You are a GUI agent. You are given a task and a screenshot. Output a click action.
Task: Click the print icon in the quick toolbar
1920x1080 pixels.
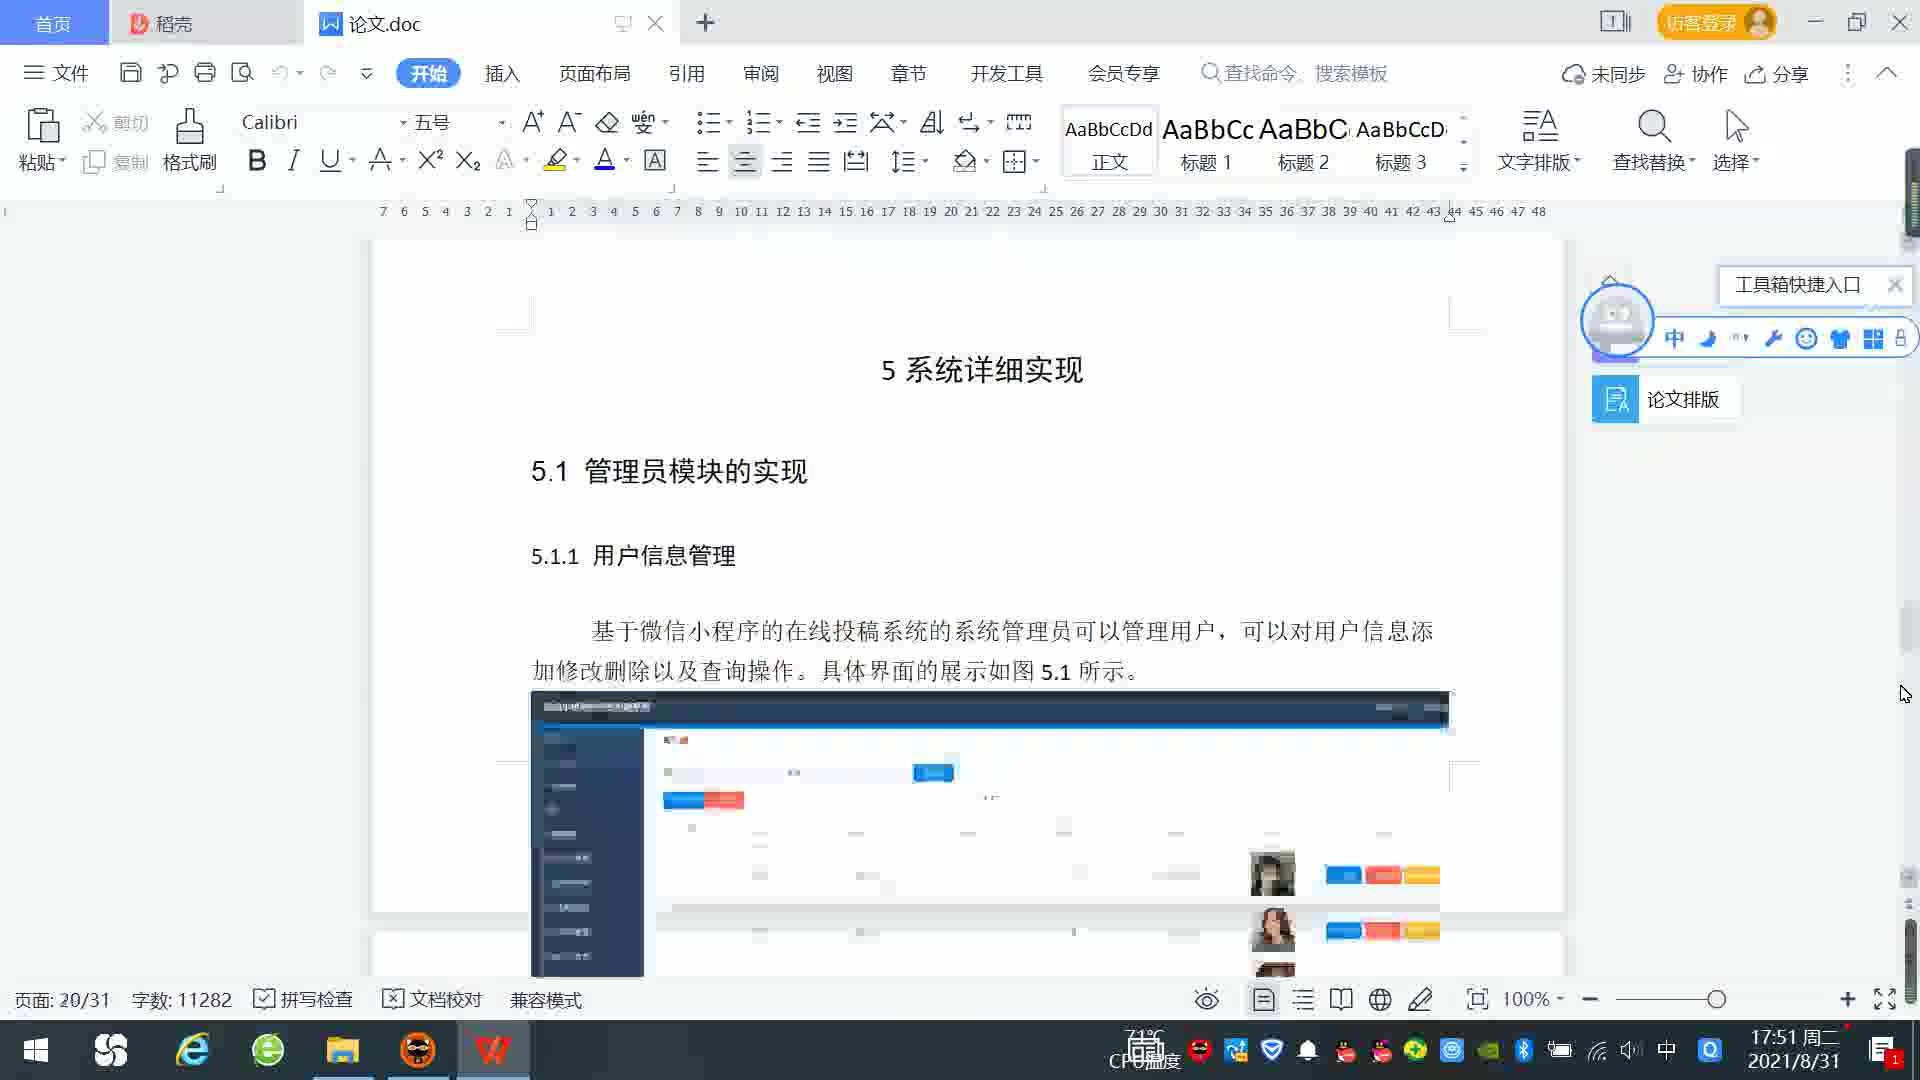(205, 73)
